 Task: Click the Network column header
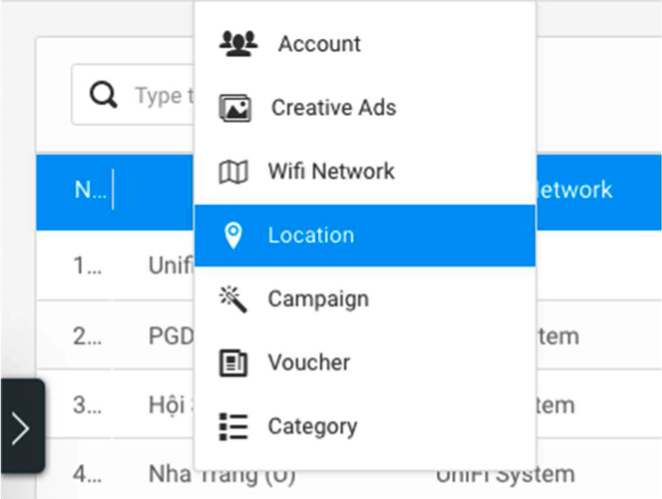tap(574, 190)
